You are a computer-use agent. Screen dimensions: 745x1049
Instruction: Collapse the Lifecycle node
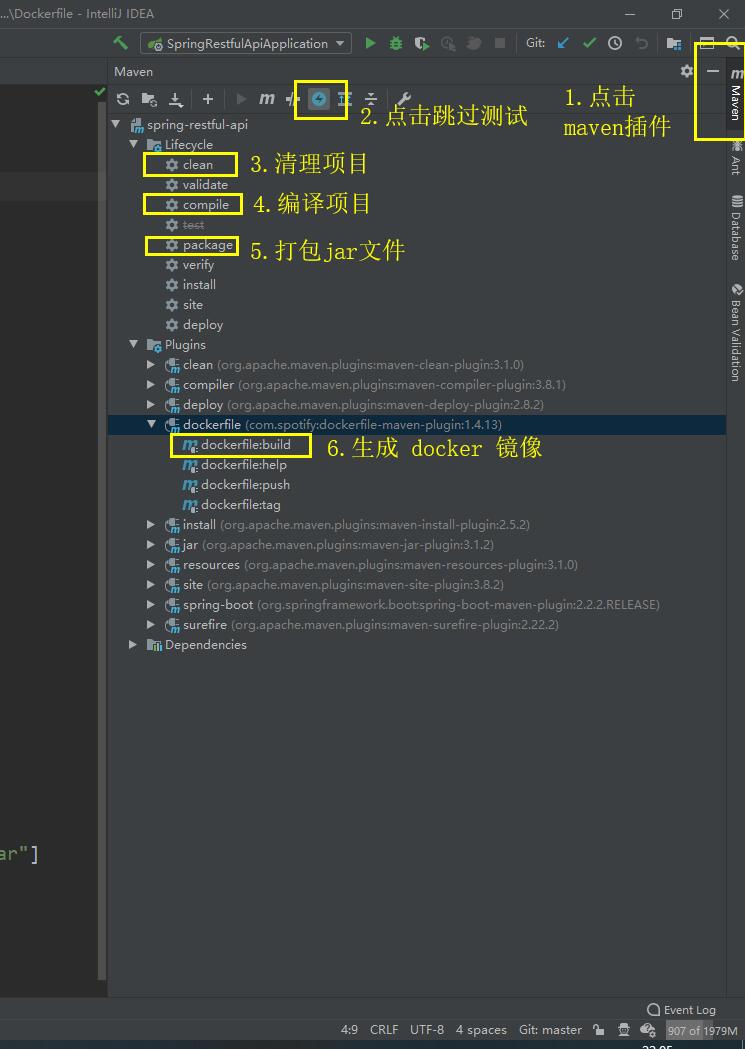pyautogui.click(x=134, y=145)
